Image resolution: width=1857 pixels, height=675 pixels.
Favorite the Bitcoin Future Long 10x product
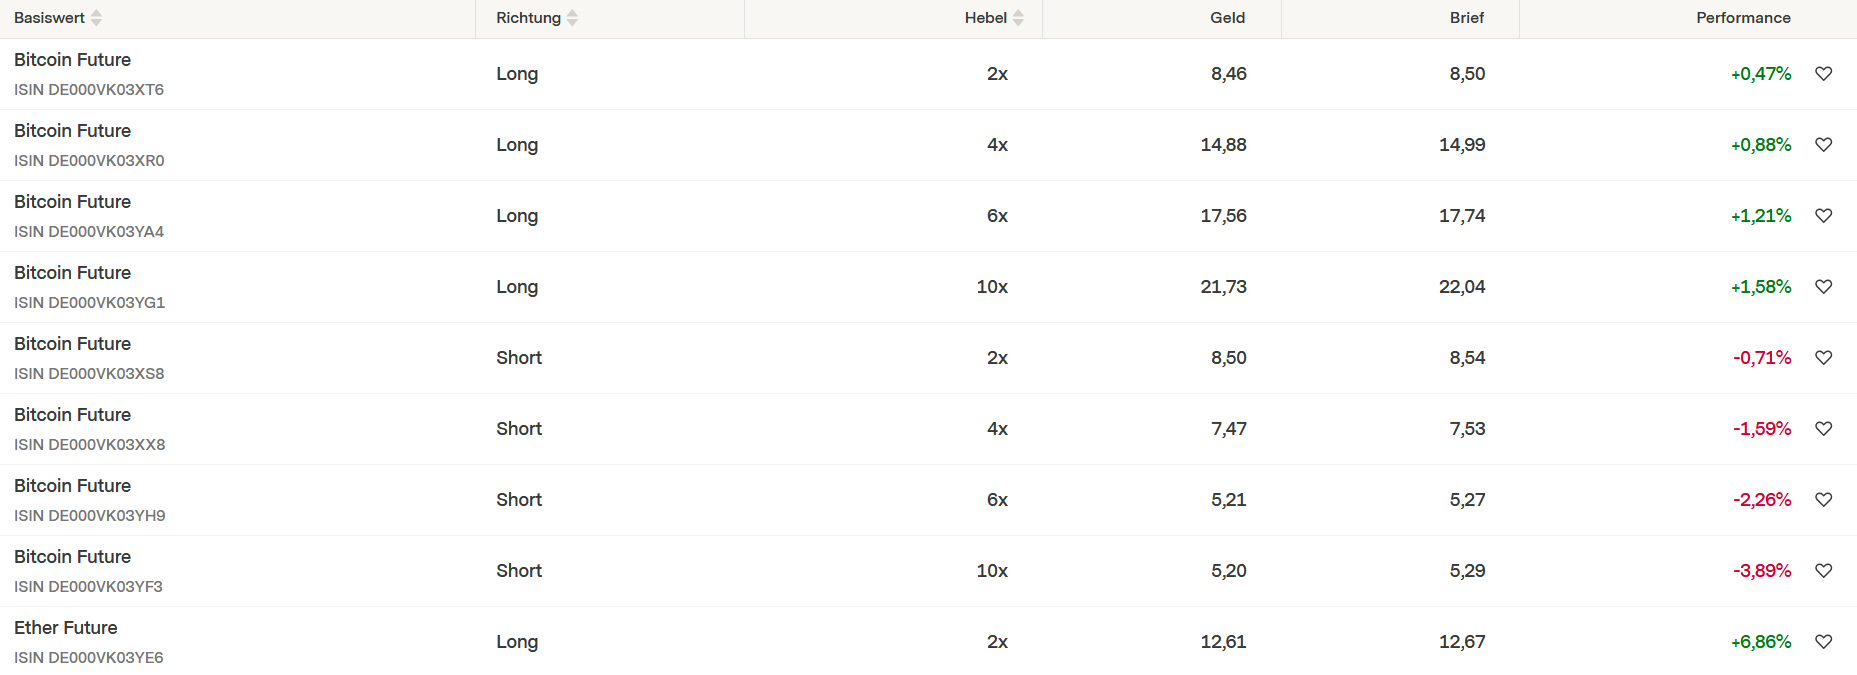click(1823, 287)
